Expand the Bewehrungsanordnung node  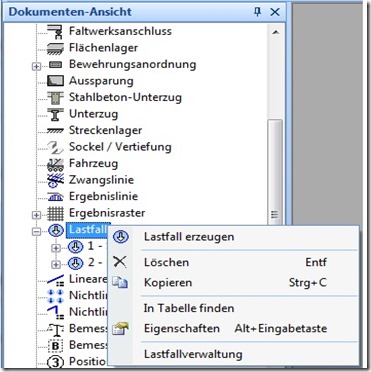click(x=36, y=66)
